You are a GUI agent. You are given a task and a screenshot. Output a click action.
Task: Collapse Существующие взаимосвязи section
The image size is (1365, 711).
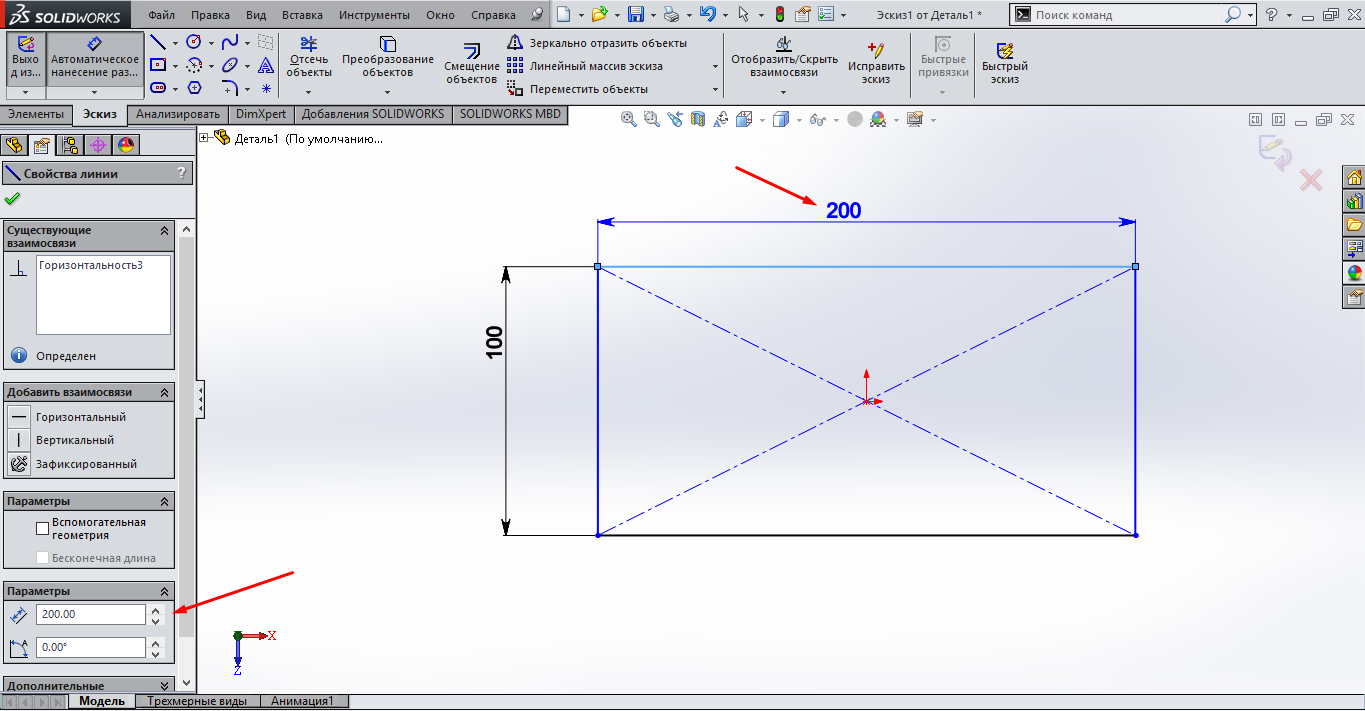tap(164, 230)
